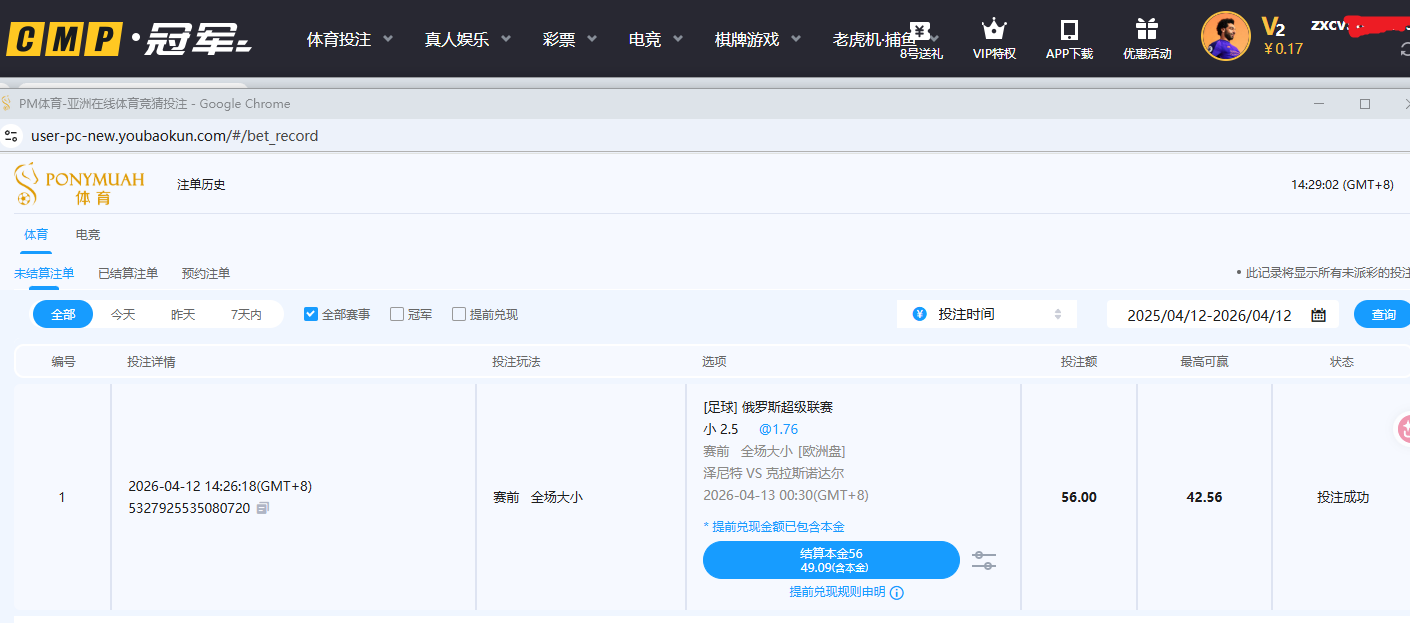
Task: Click the user avatar picture
Action: tap(1225, 37)
